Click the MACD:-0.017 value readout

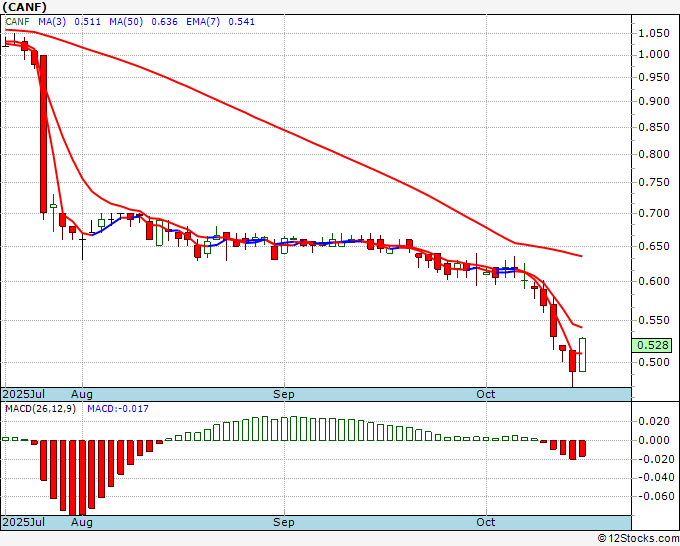click(118, 409)
